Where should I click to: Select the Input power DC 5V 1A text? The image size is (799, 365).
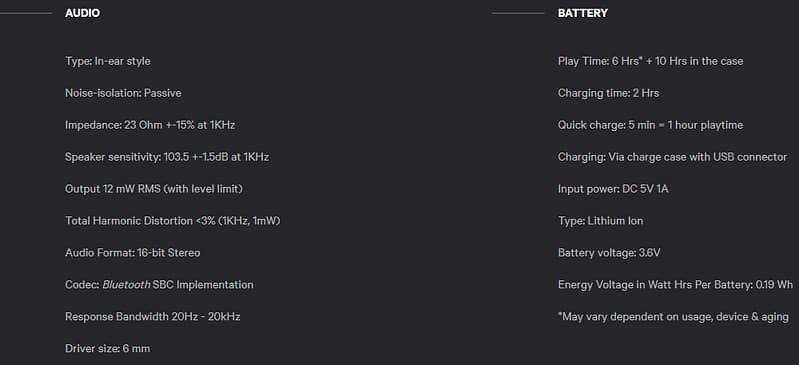tap(613, 189)
